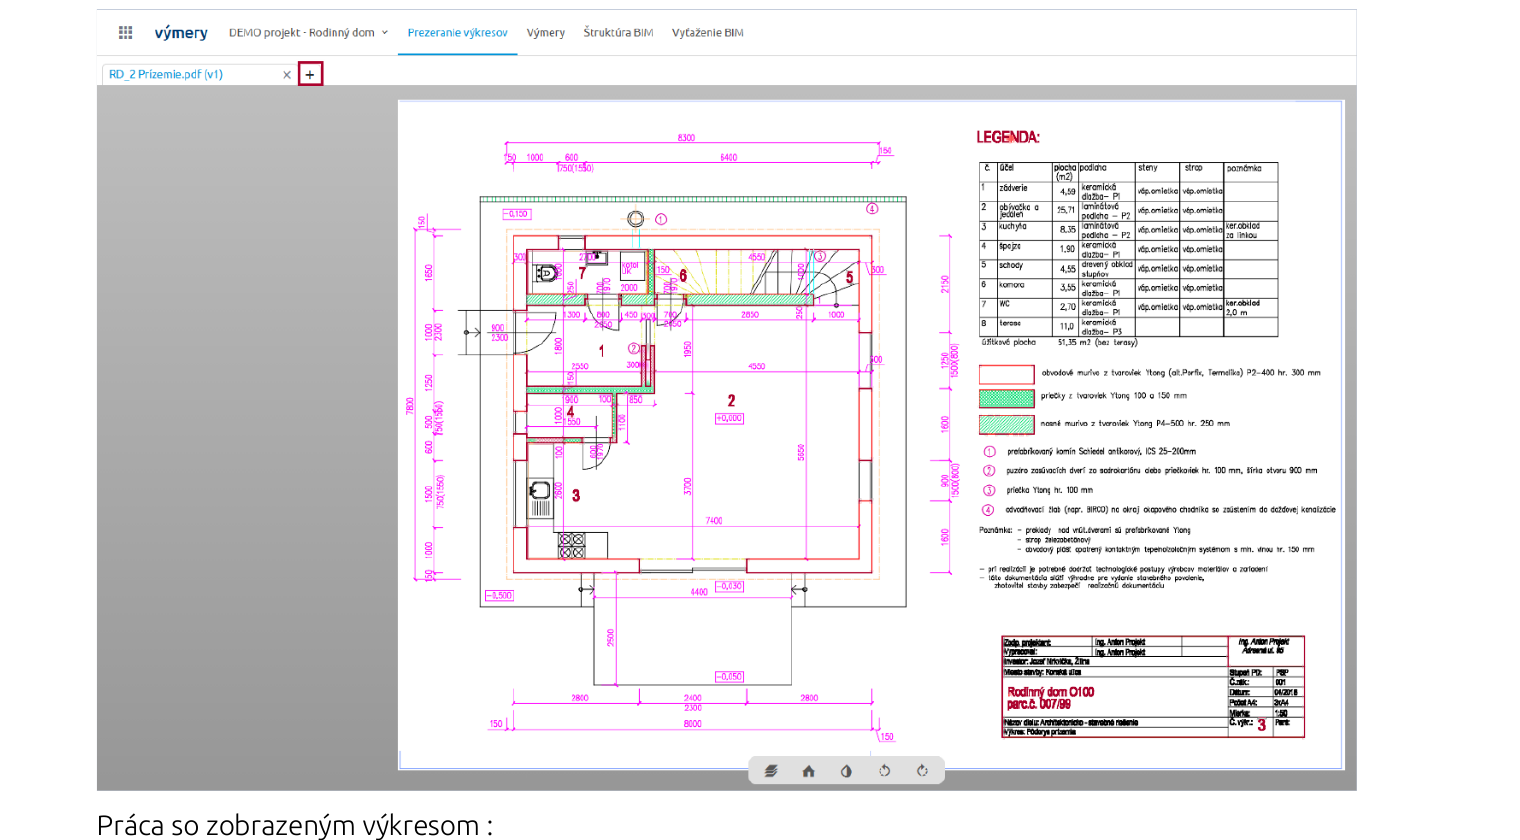
Task: Open the apps grid menu icon
Action: click(125, 32)
